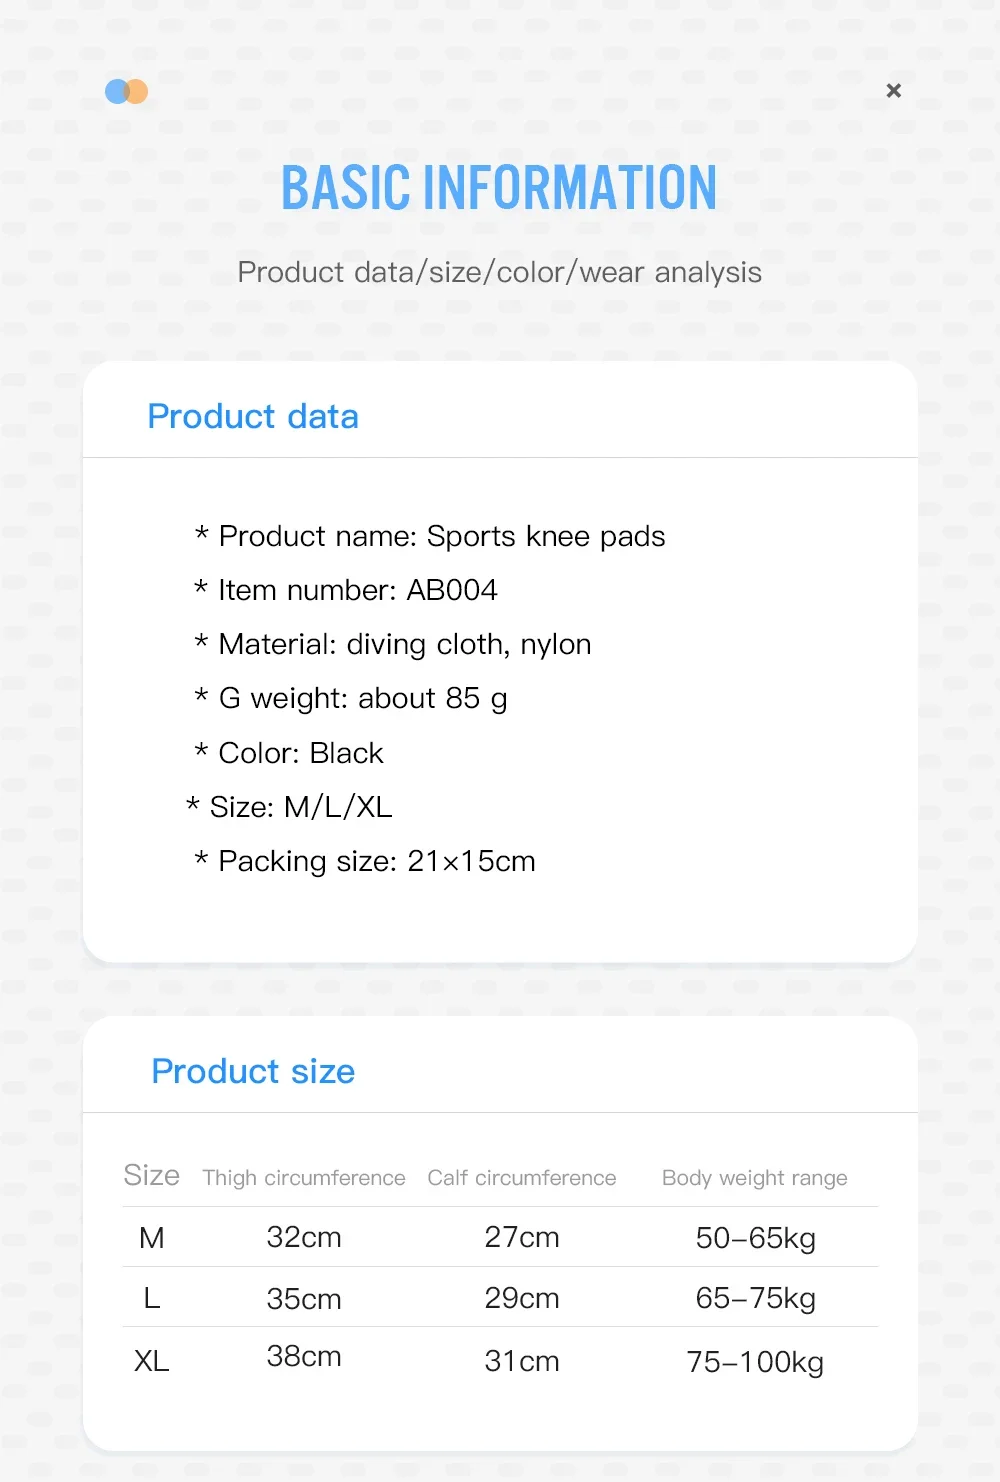This screenshot has width=1000, height=1482.
Task: Click the Packing size 21×15cm line
Action: (366, 861)
